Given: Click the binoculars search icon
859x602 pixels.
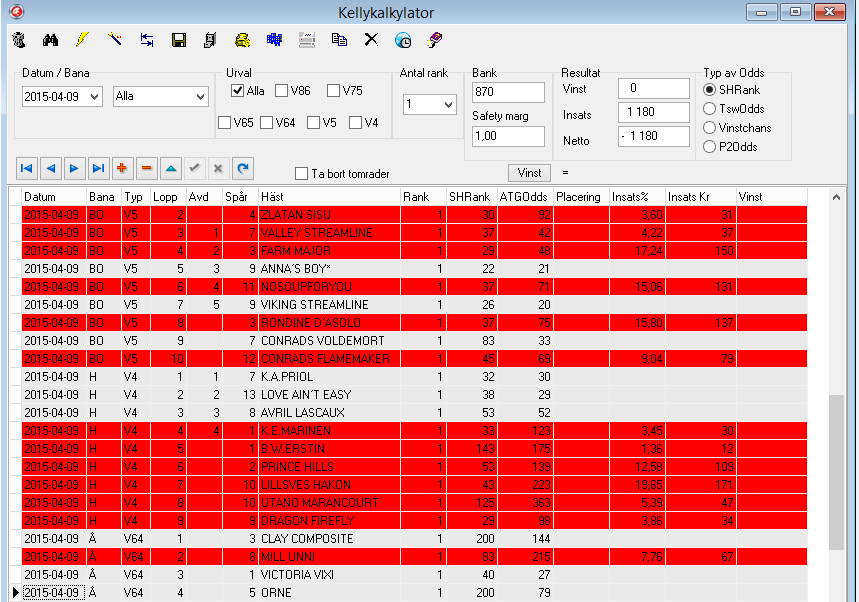Looking at the screenshot, I should click(x=50, y=40).
